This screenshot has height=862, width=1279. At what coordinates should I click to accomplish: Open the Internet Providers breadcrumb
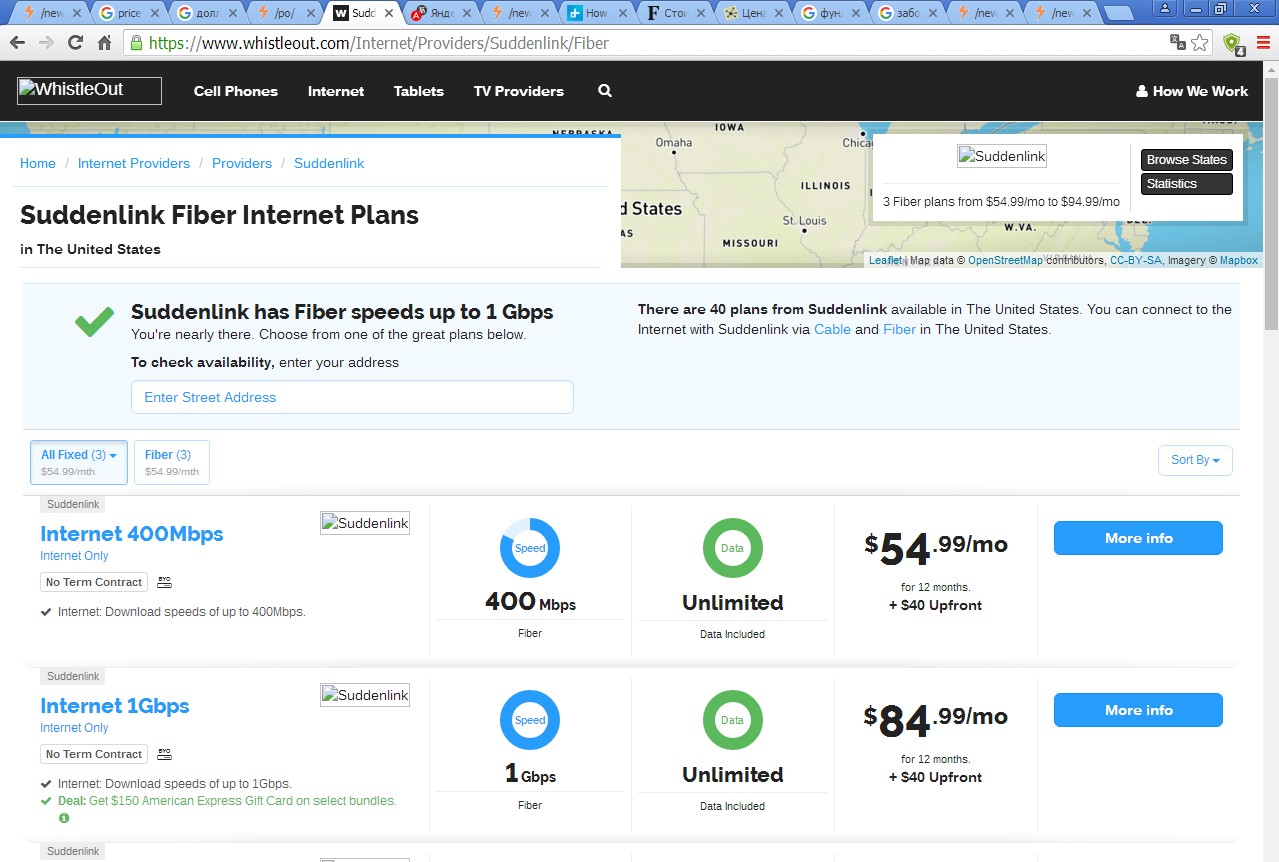134,163
